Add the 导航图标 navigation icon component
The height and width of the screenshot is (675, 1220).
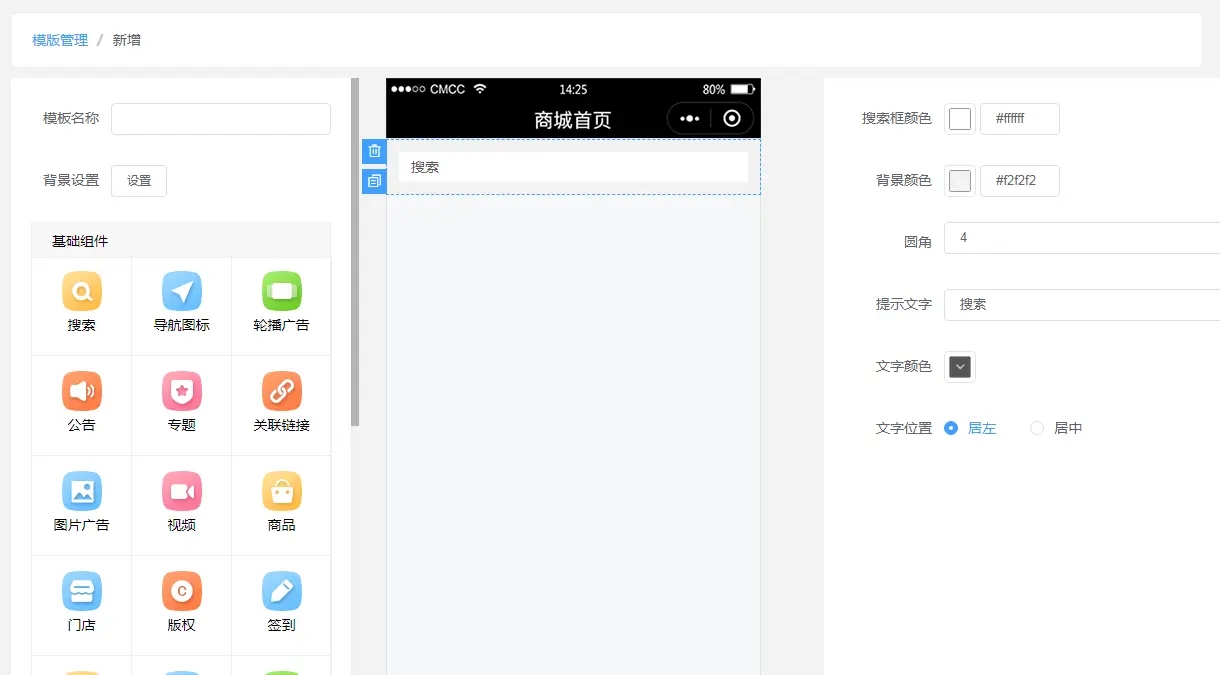coord(182,305)
